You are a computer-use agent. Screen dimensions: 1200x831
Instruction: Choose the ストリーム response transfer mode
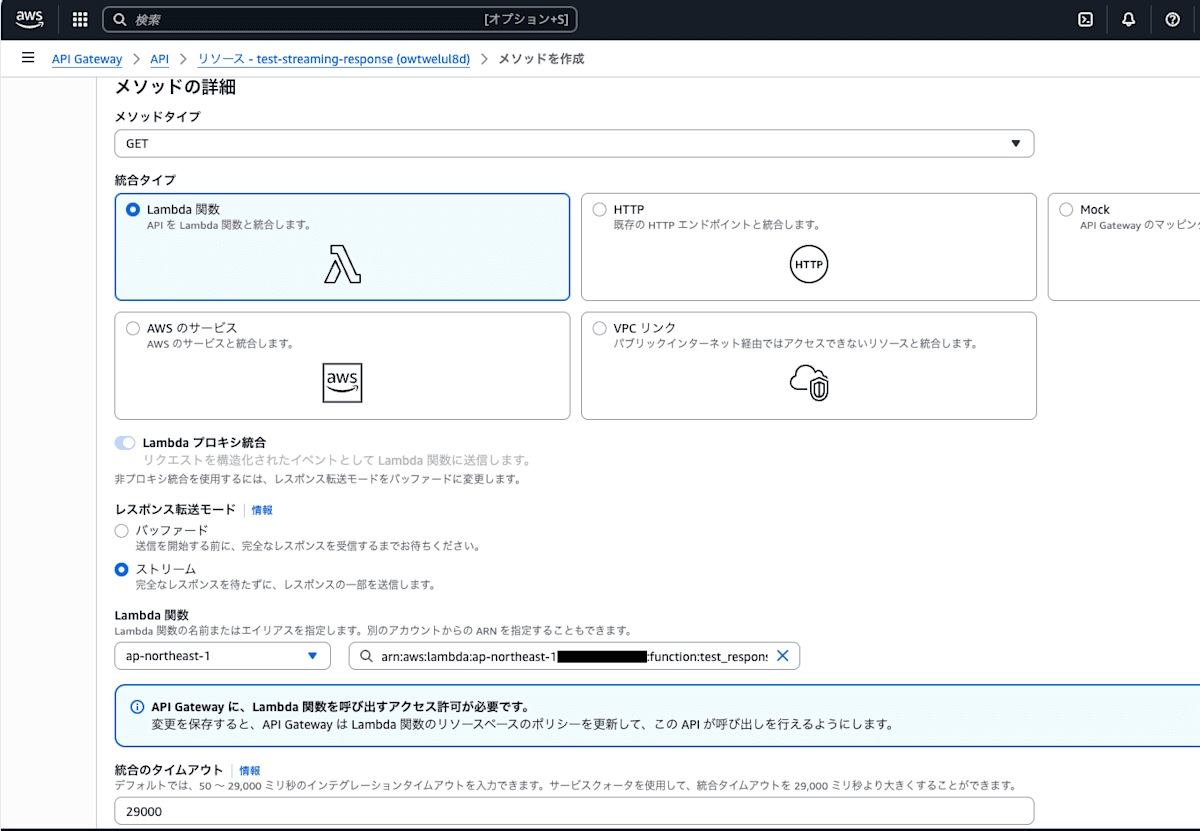coord(122,569)
